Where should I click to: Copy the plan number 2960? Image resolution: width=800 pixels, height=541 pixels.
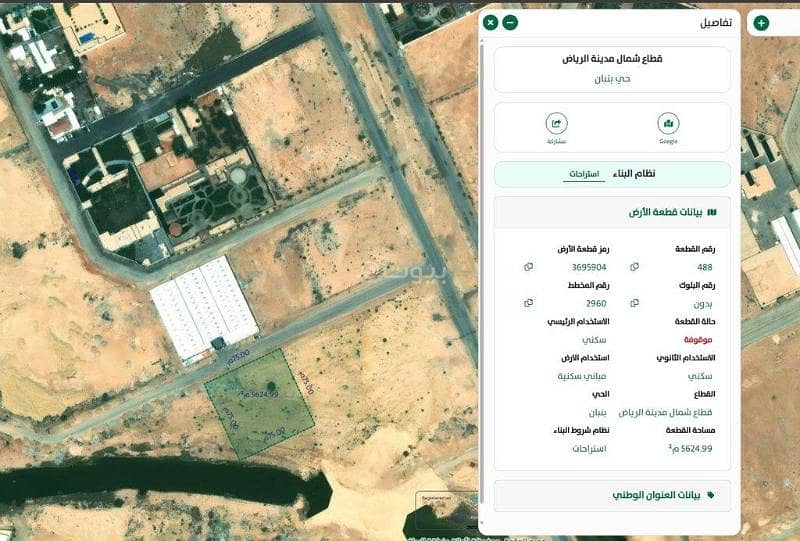[x=529, y=303]
